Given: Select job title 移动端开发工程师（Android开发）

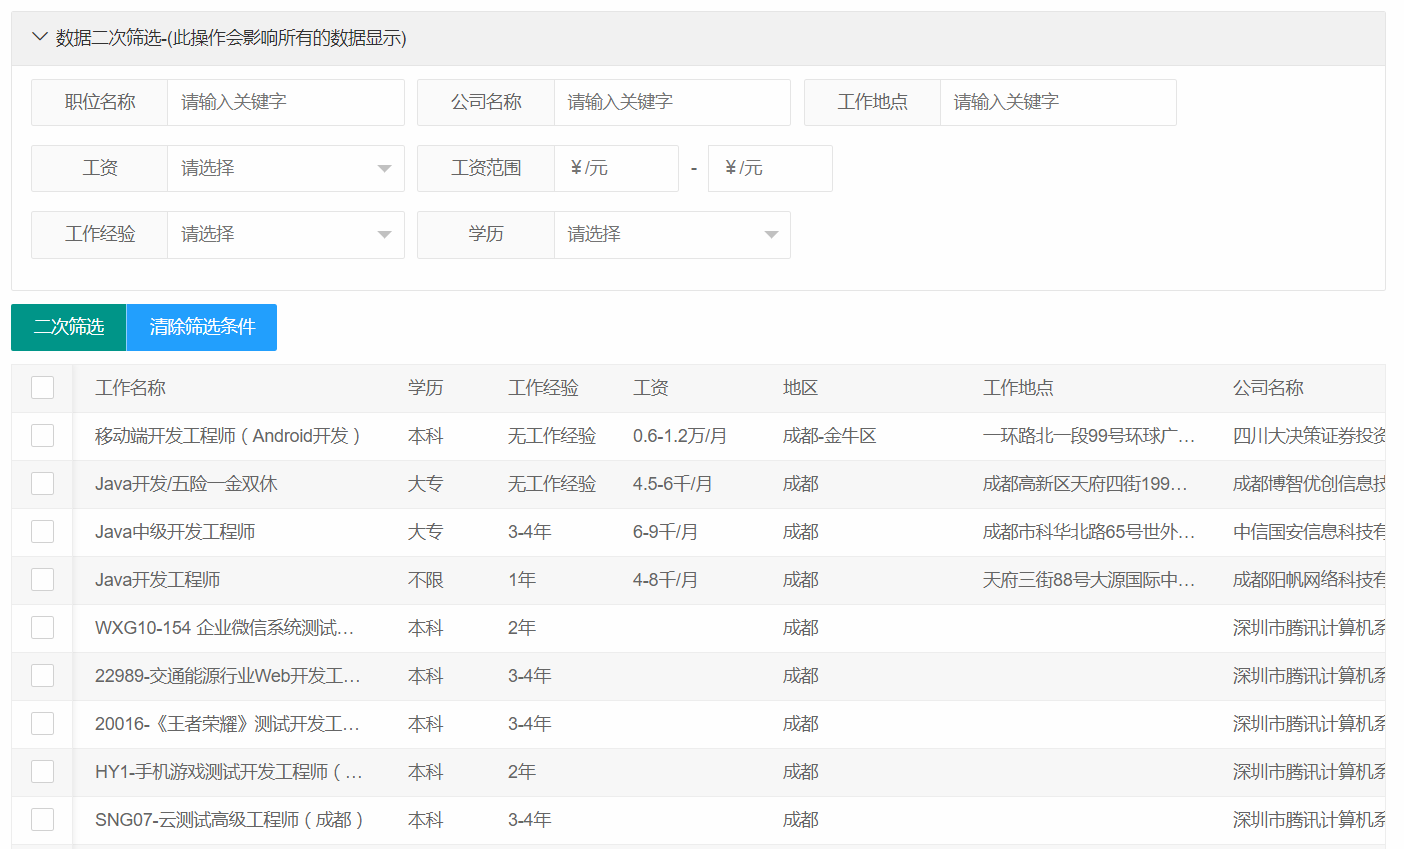Looking at the screenshot, I should point(228,436).
